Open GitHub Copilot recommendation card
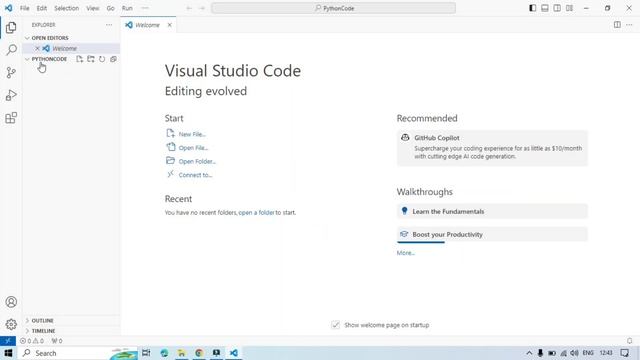This screenshot has height=360, width=640. [x=492, y=148]
